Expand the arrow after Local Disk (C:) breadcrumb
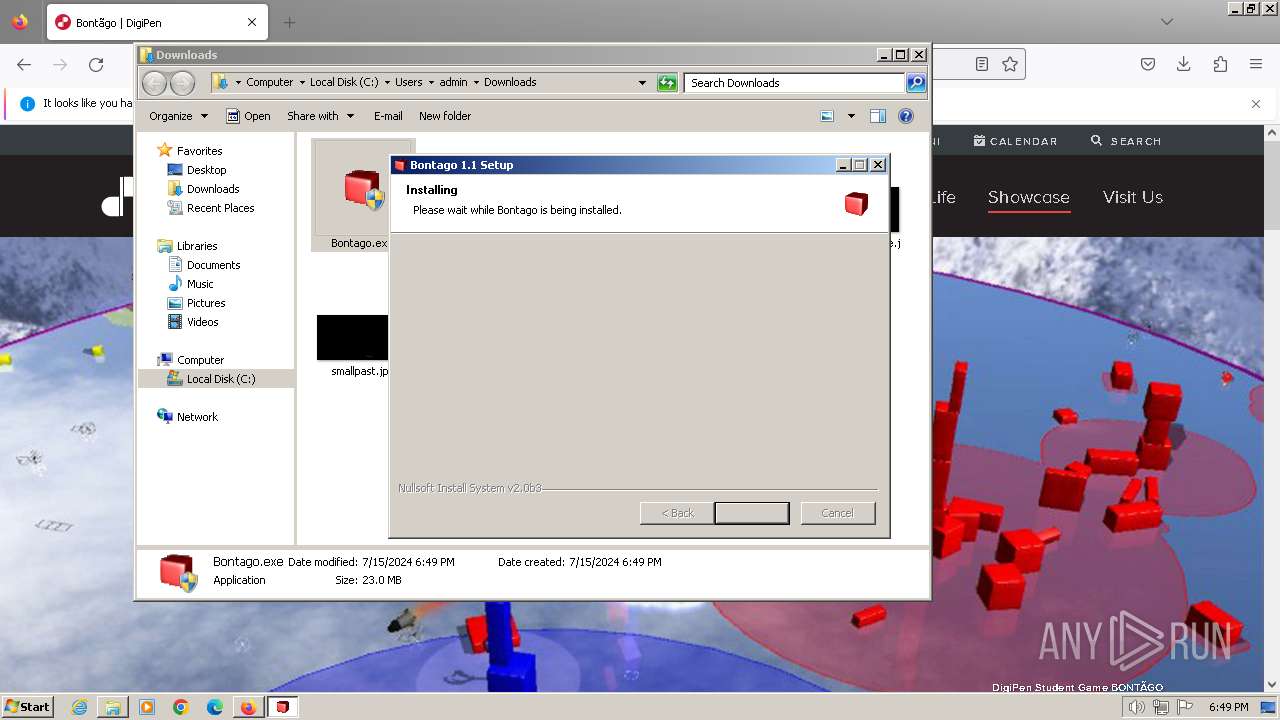The image size is (1280, 720). coord(387,83)
